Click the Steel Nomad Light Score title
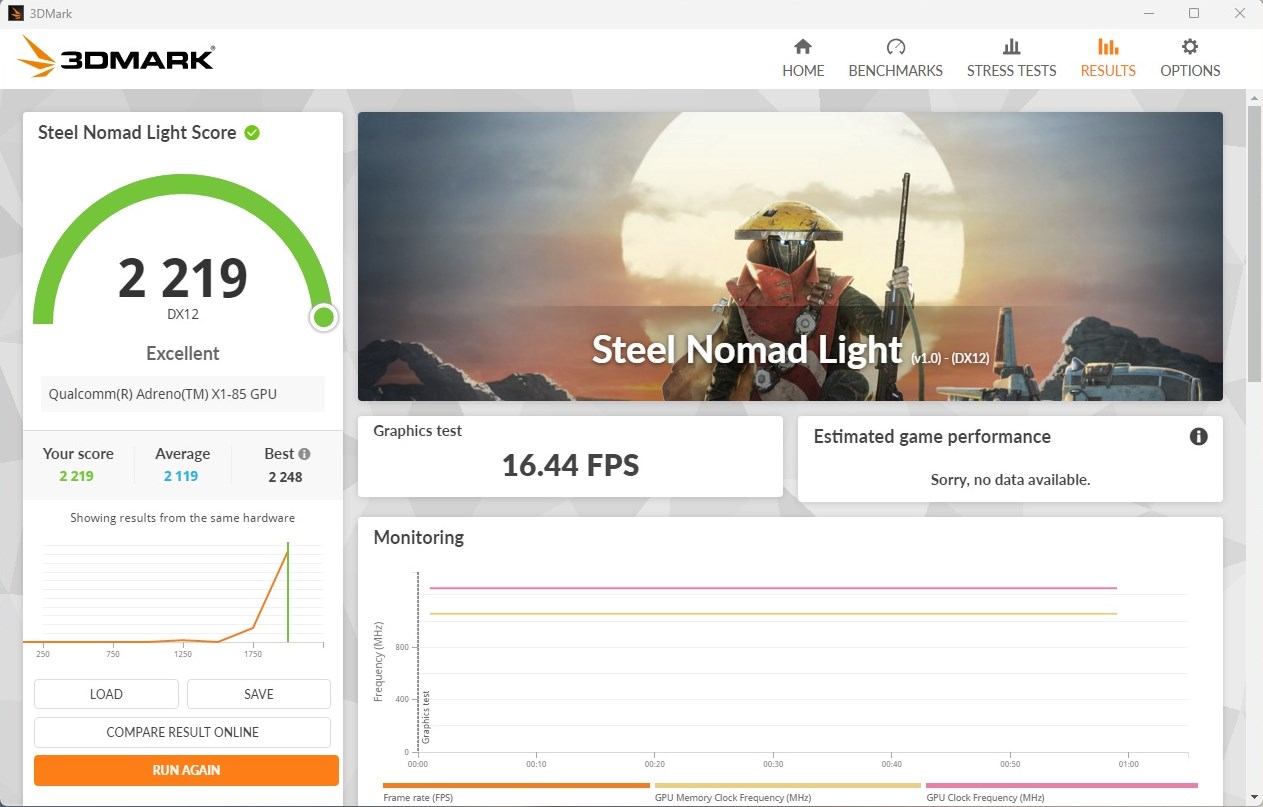The width and height of the screenshot is (1263, 807). tap(137, 132)
